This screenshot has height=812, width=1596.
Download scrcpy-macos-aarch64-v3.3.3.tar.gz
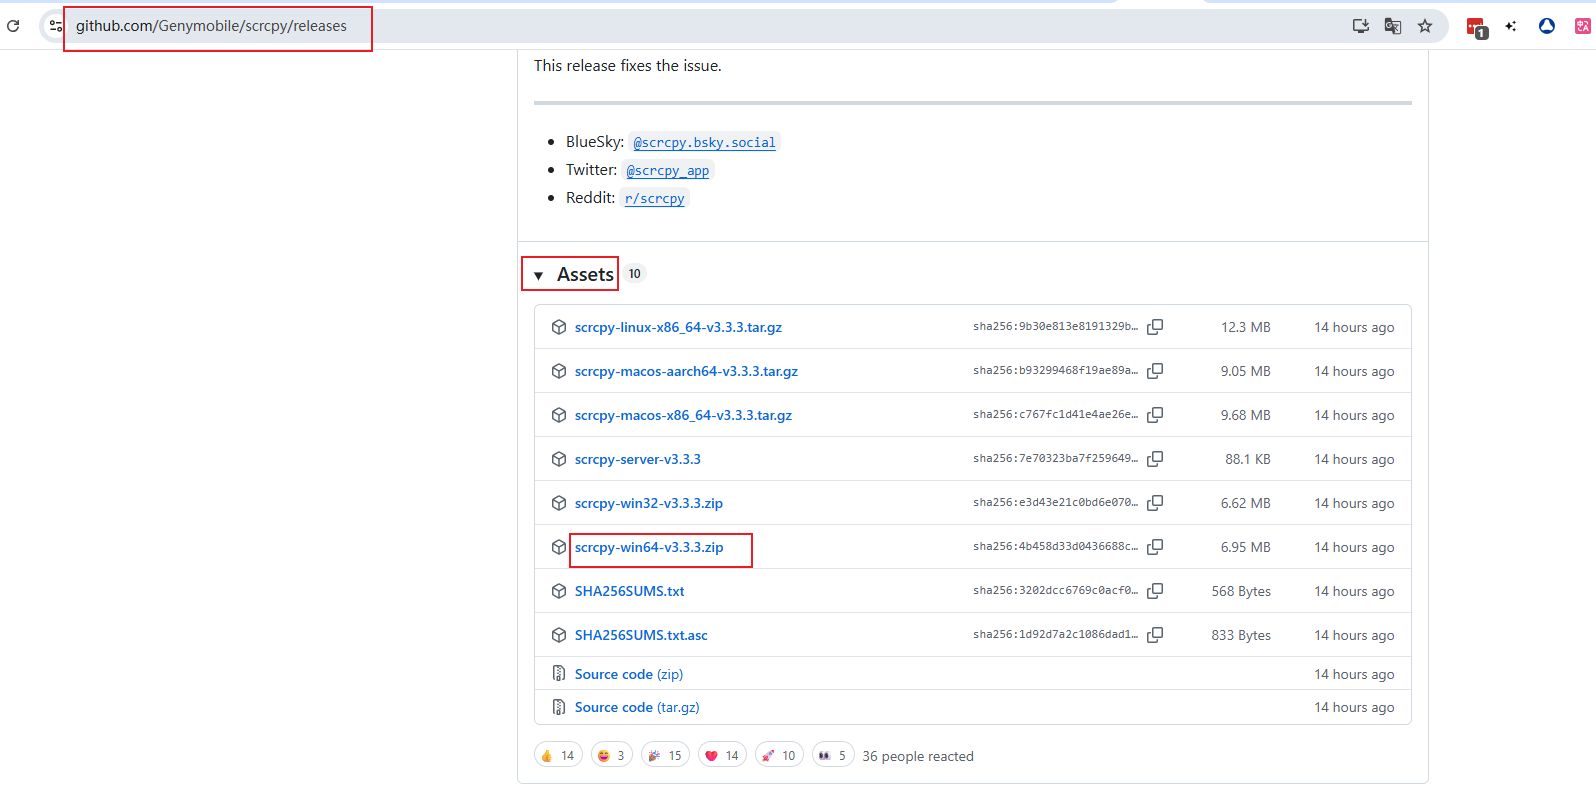click(x=686, y=371)
